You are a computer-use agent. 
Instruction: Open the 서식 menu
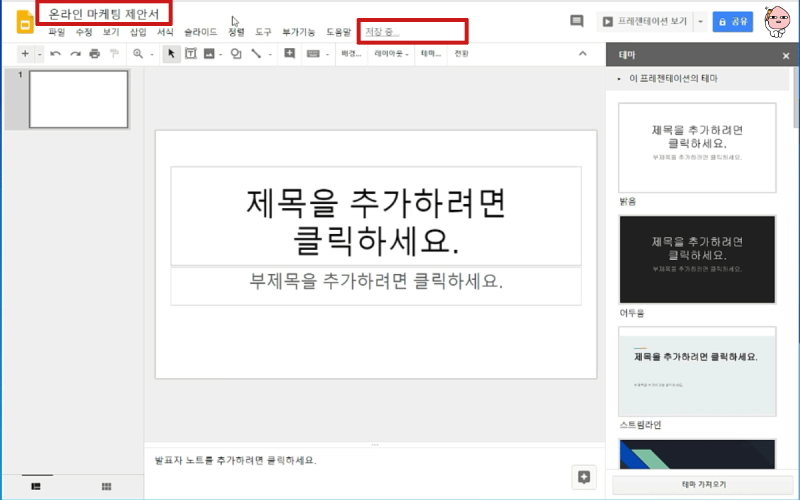click(x=165, y=32)
